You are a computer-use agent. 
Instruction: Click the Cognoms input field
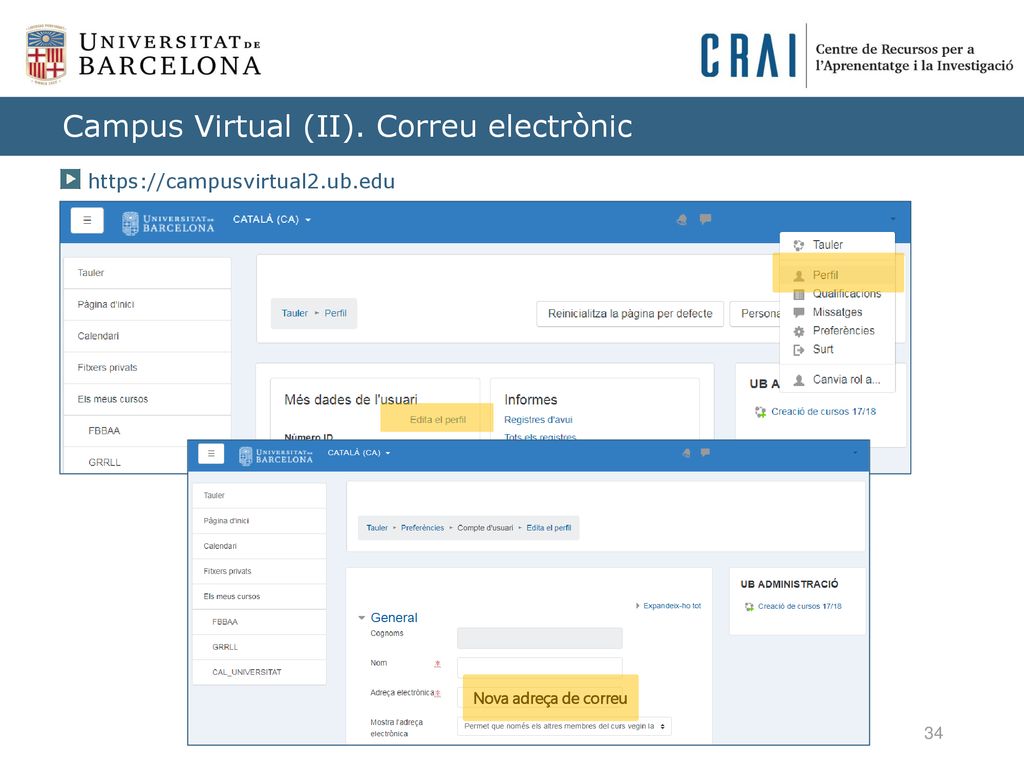539,638
